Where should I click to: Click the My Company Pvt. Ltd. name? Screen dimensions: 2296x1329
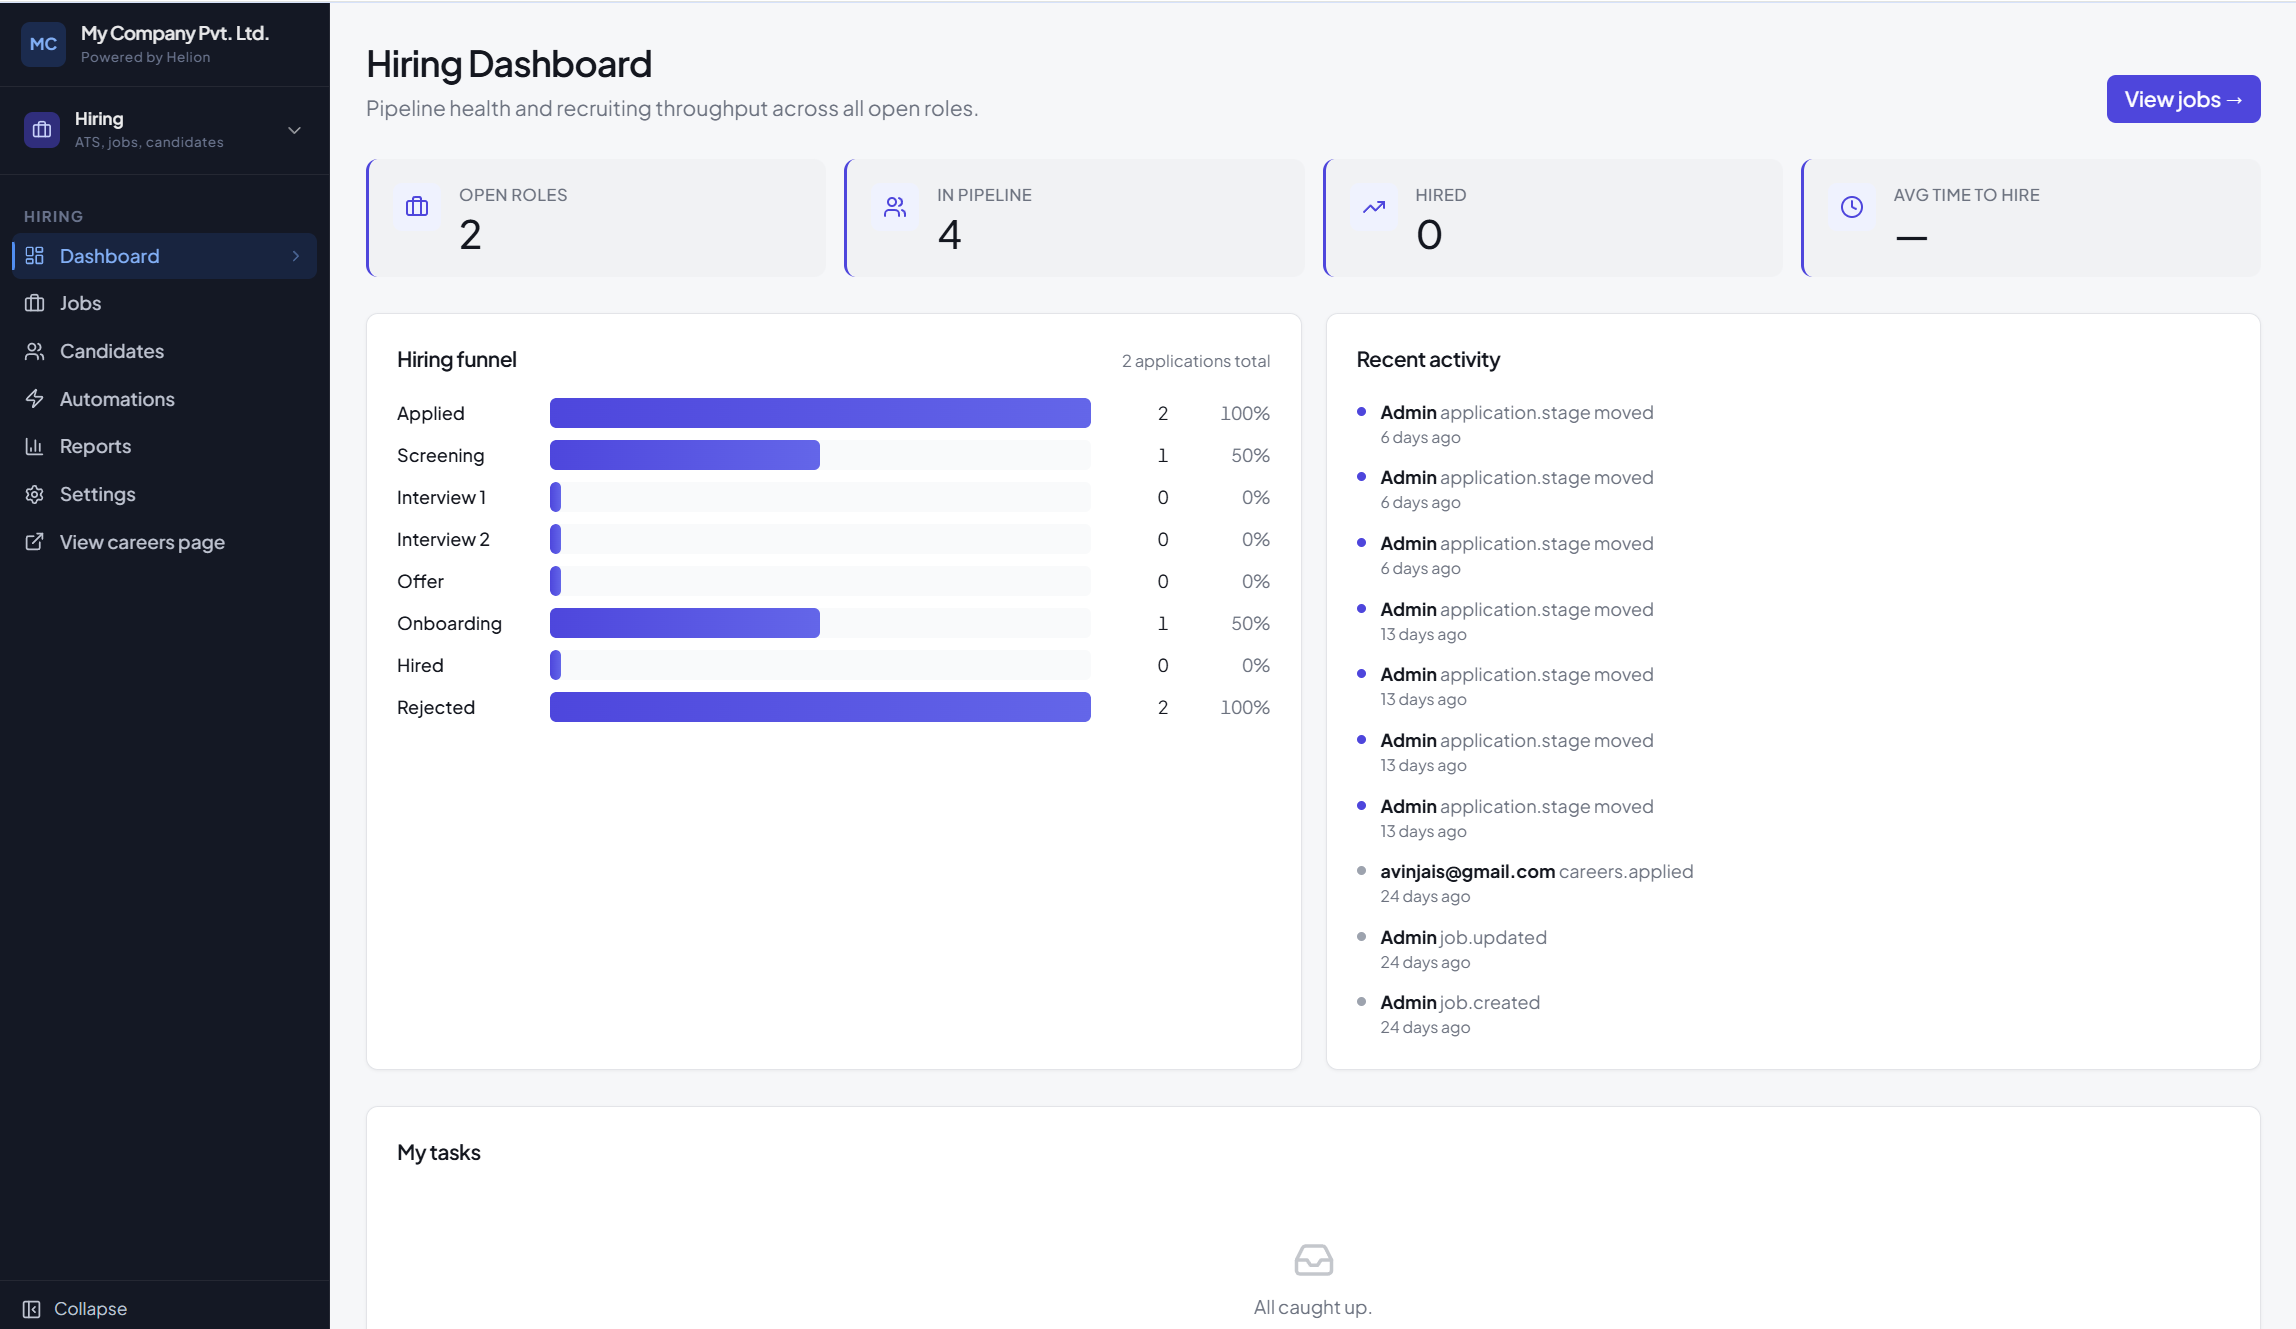[175, 33]
